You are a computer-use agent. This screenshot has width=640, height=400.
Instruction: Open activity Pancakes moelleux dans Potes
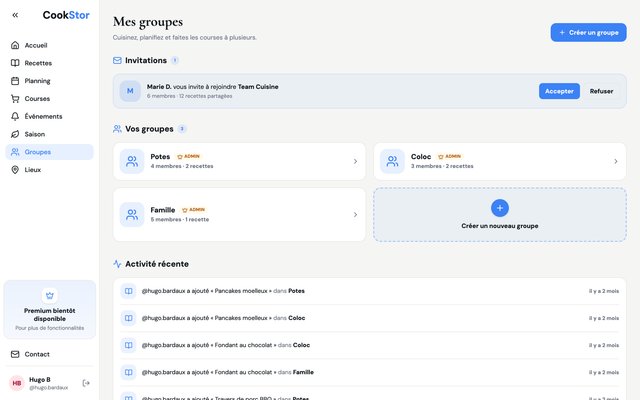(x=369, y=291)
